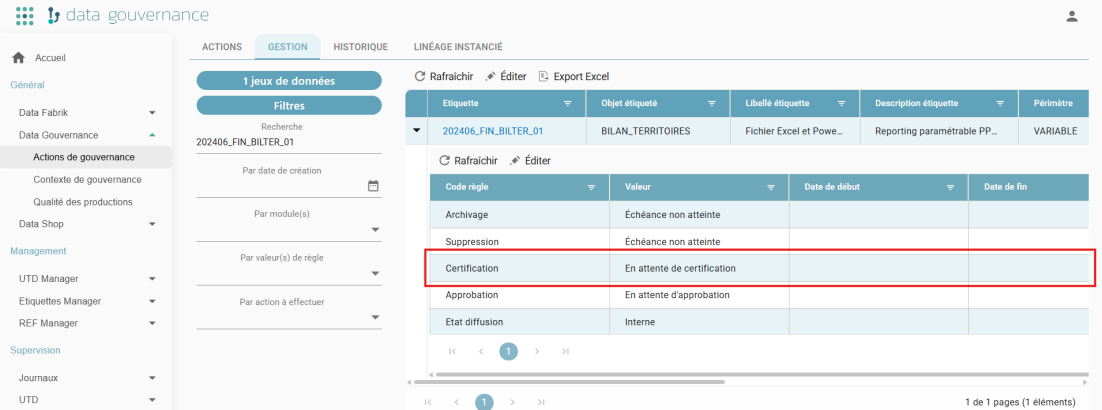
Task: Open filter icon on Libellé étiquette column
Action: 841,103
